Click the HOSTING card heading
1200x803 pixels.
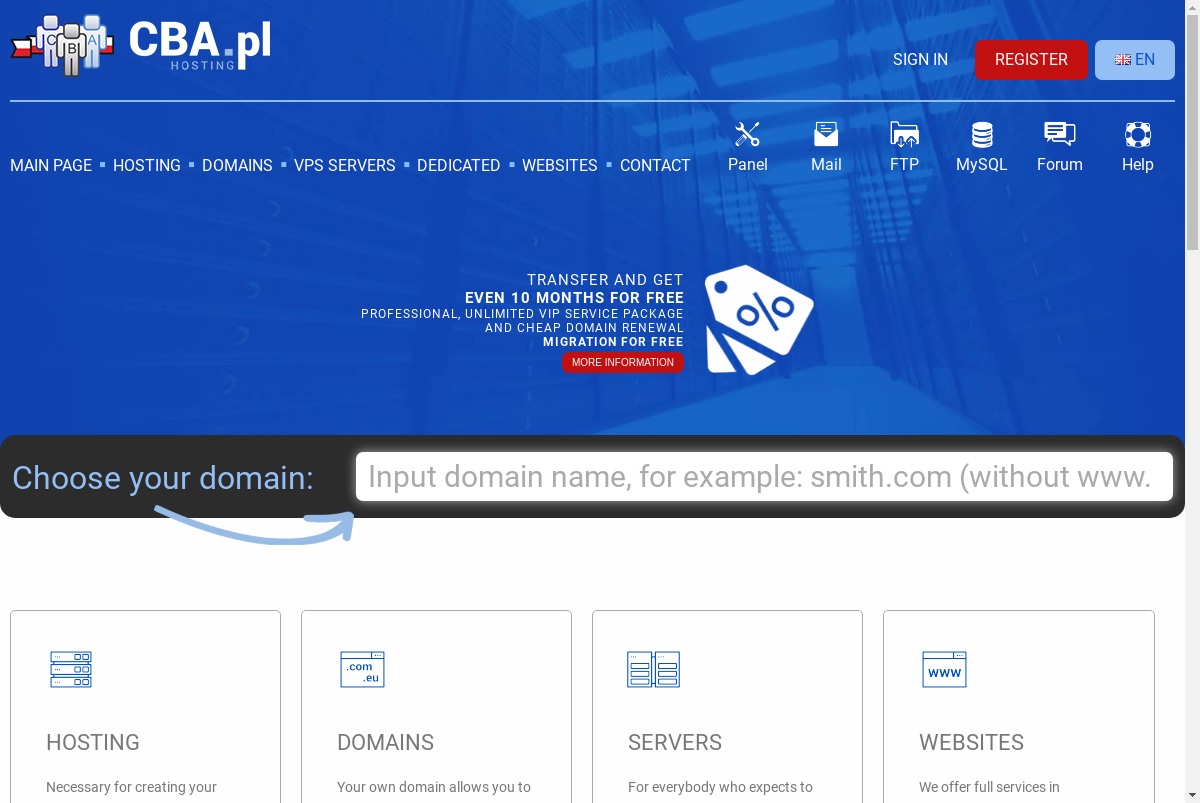coord(93,742)
